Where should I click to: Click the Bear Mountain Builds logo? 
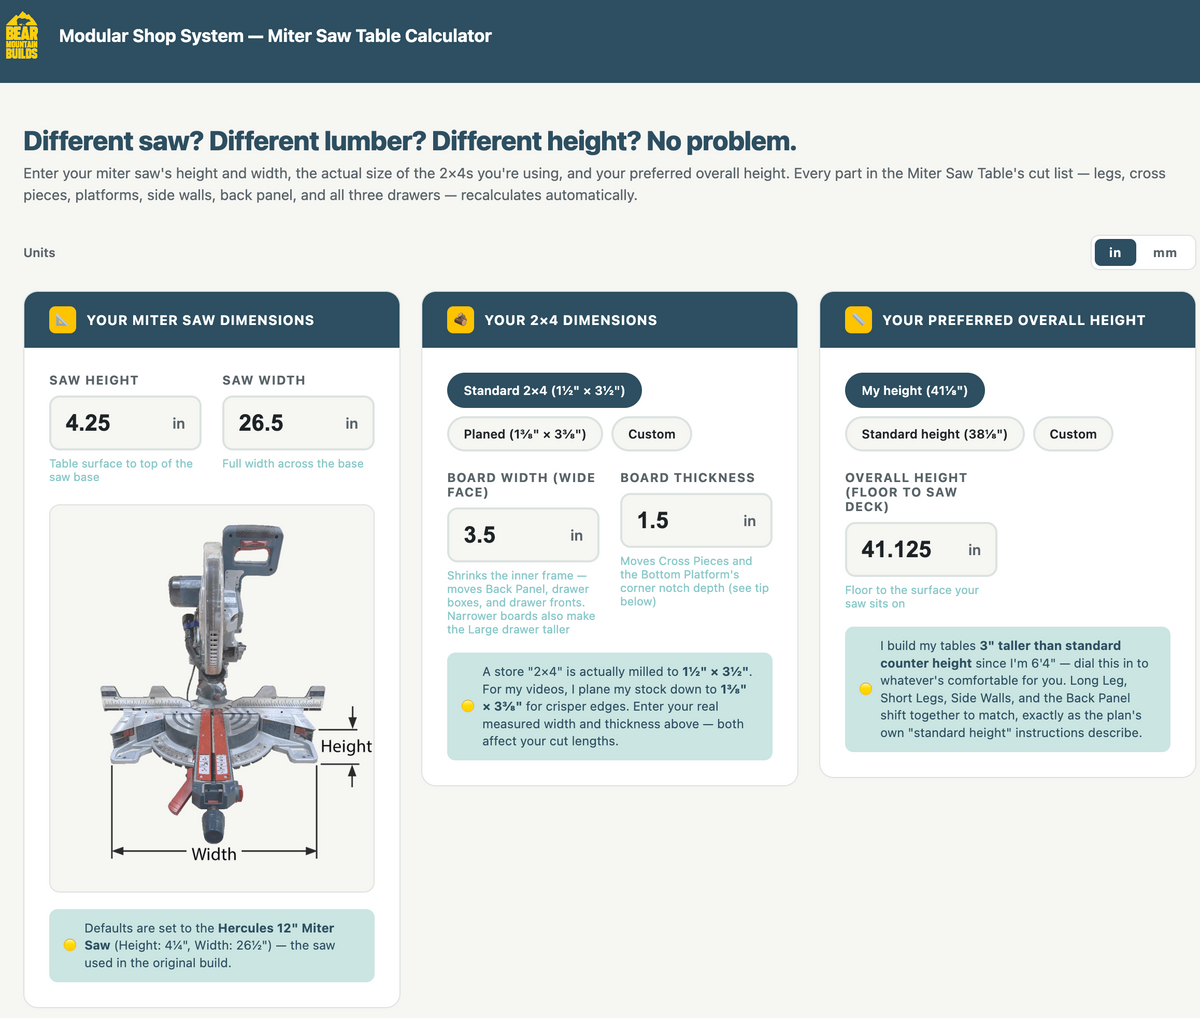tap(22, 36)
